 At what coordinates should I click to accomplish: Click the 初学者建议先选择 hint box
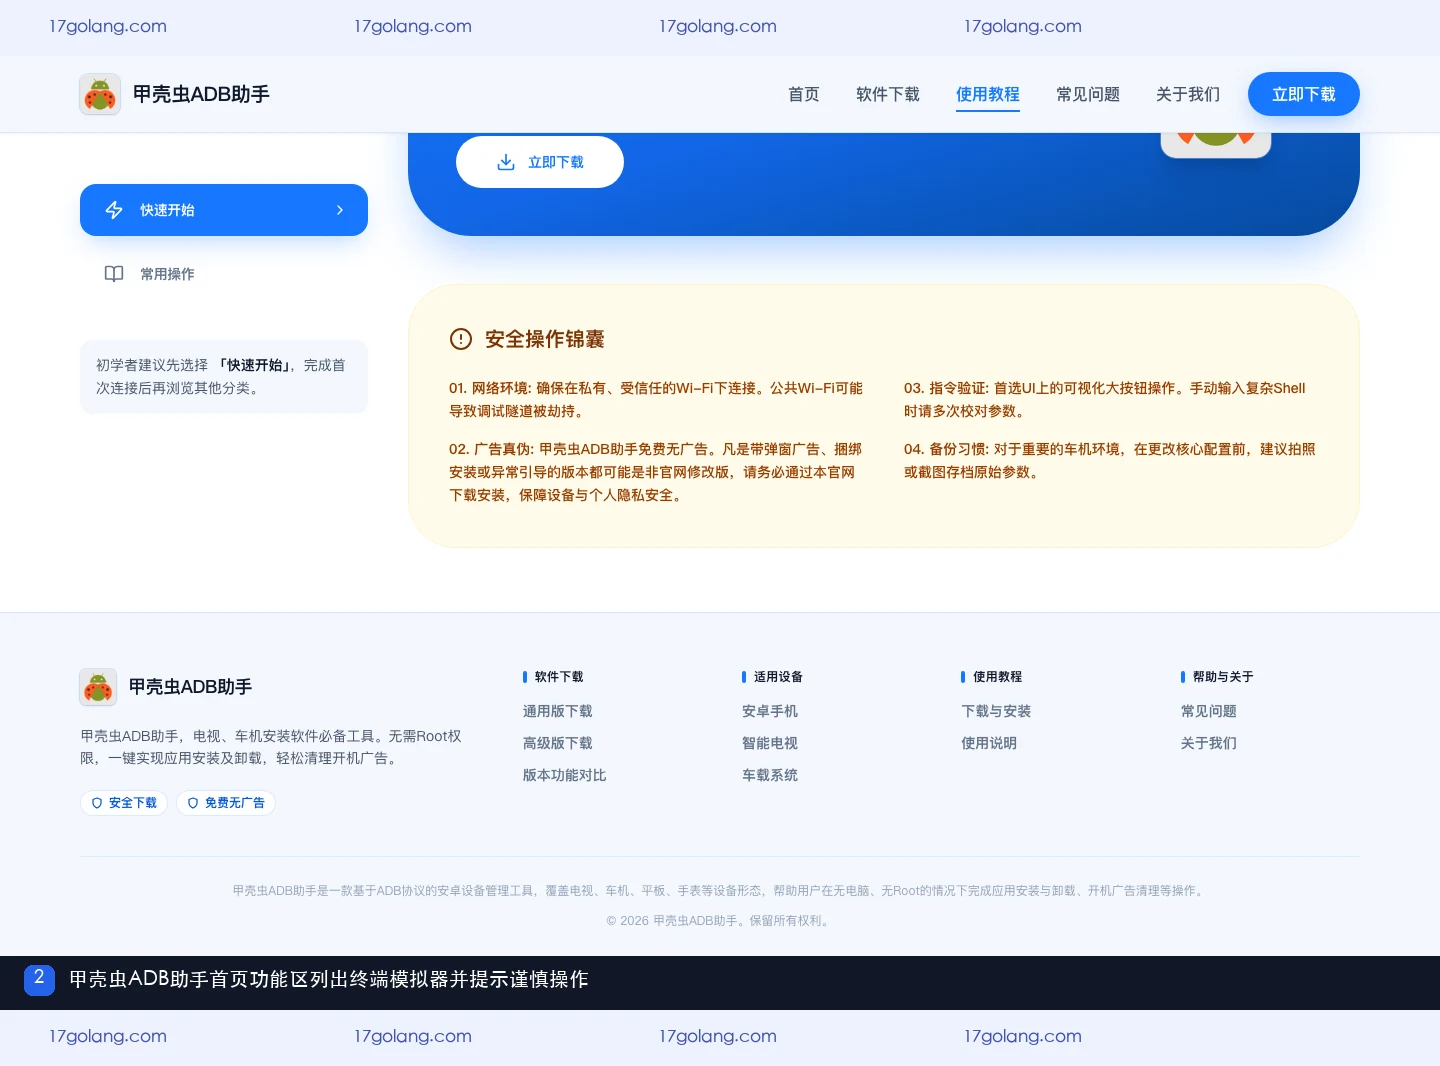pos(224,377)
